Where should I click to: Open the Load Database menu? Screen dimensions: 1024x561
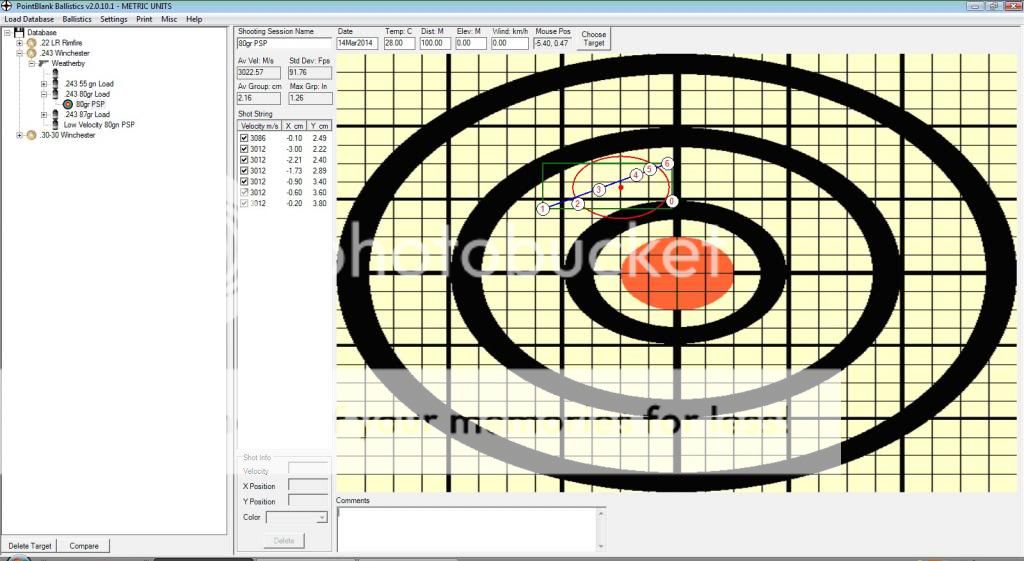coord(29,19)
